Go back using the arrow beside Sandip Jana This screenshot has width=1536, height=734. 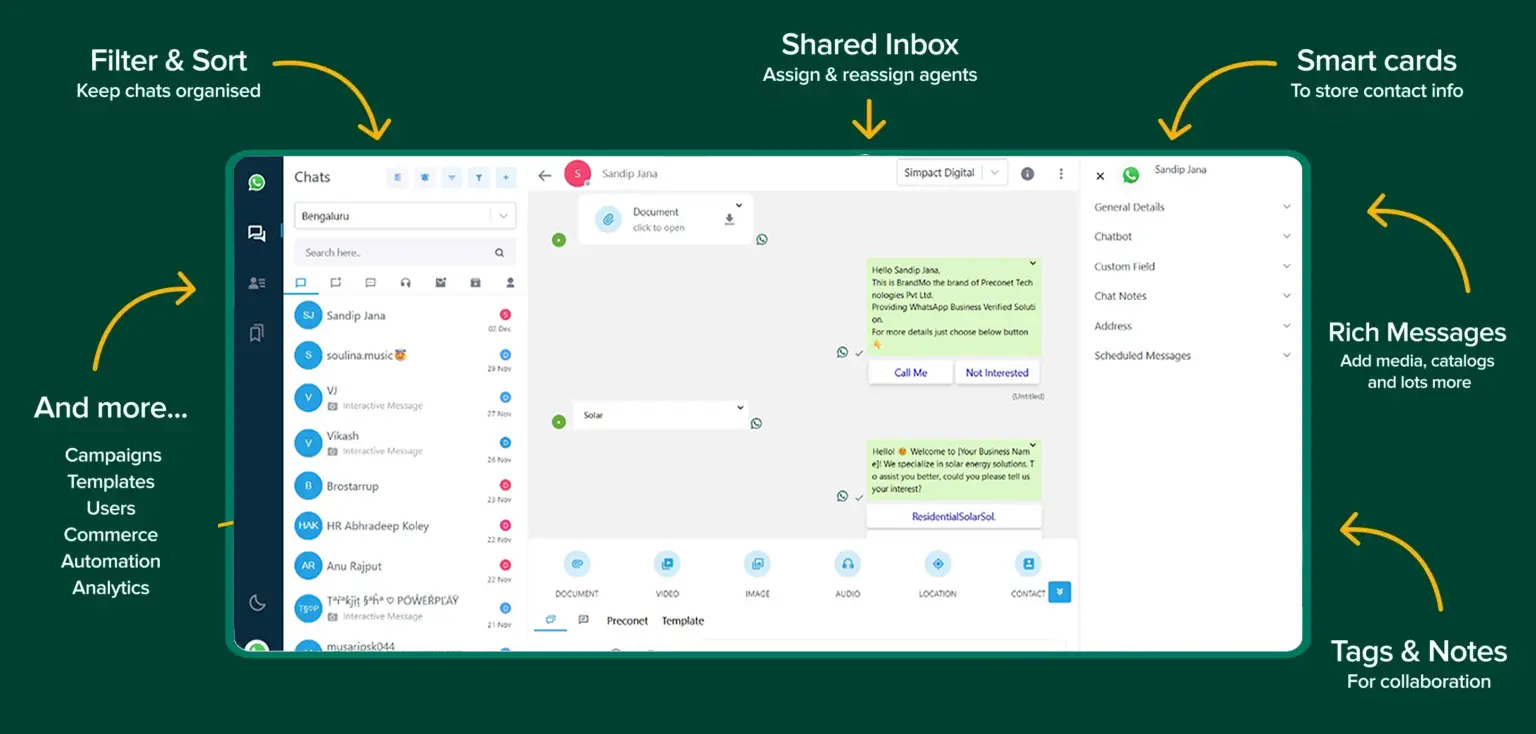544,175
